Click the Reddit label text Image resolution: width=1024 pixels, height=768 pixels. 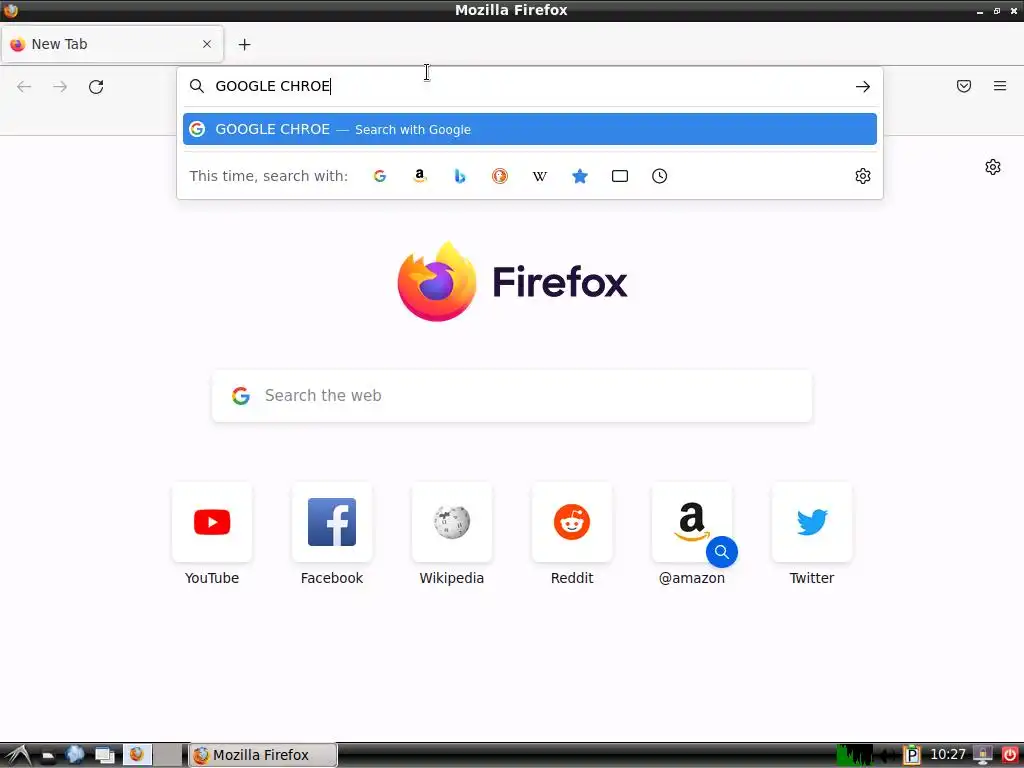[x=572, y=578]
